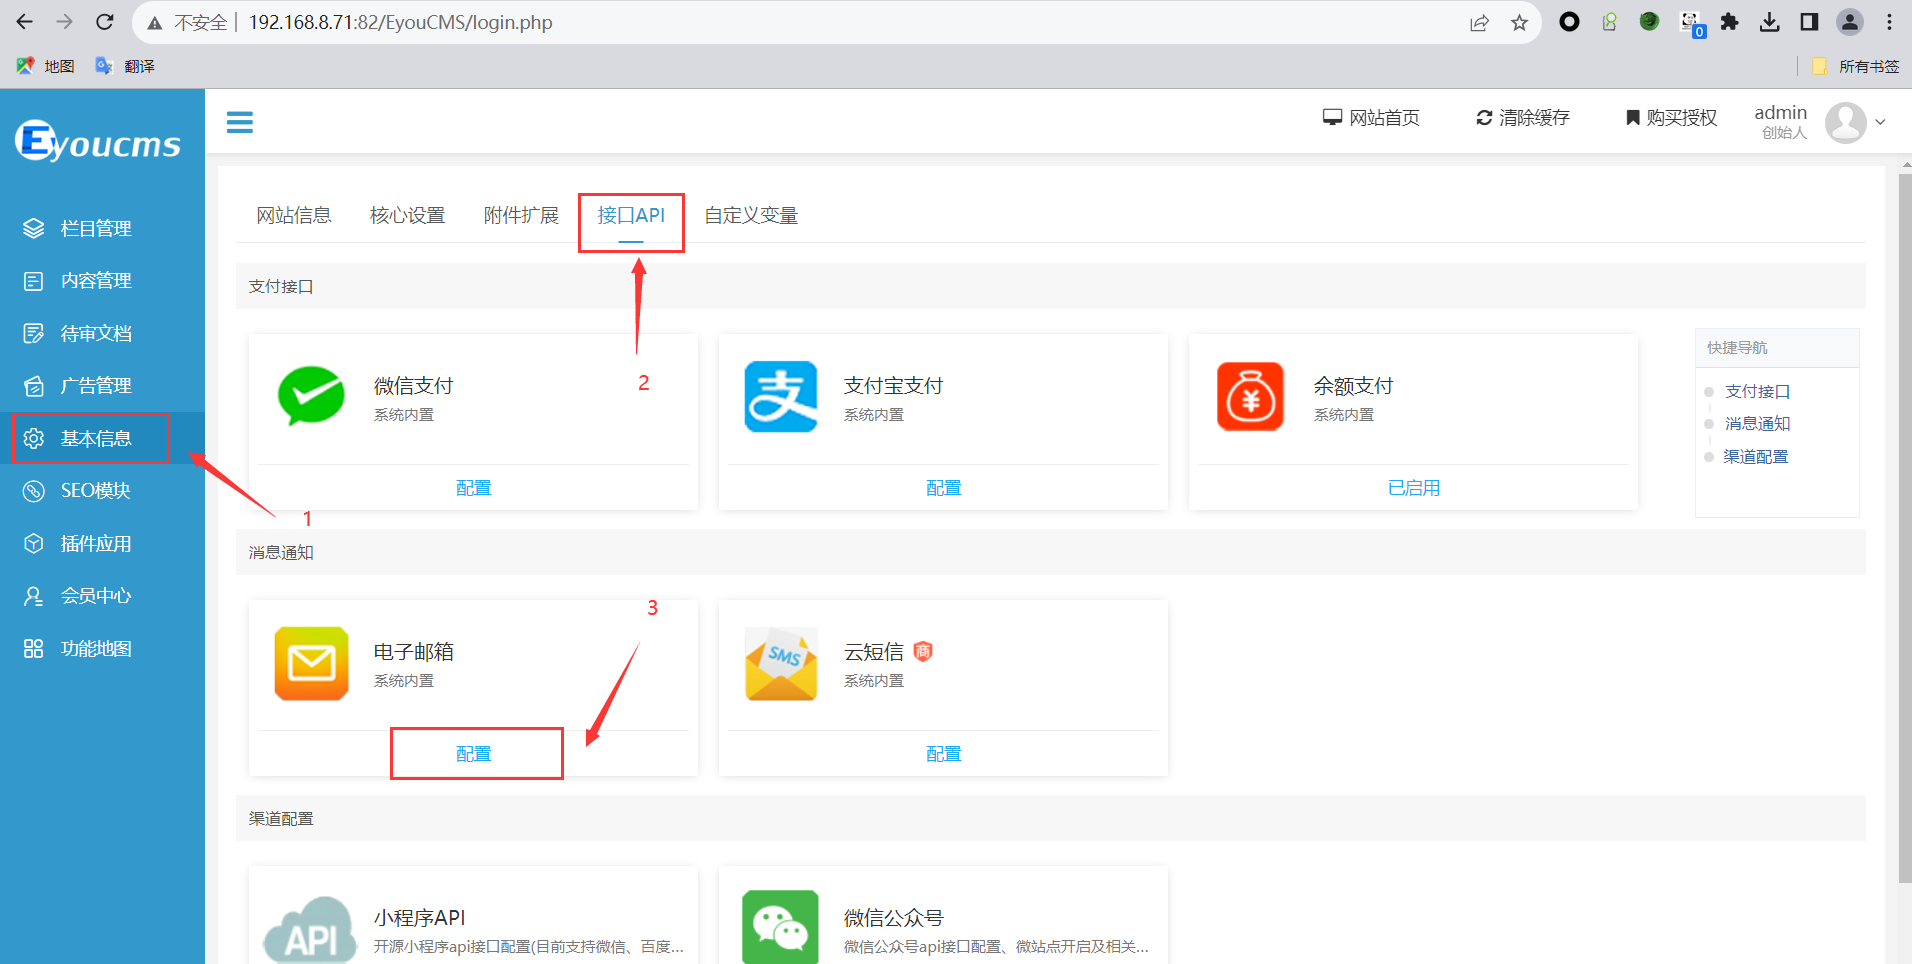Open 栏目管理 in sidebar
Image resolution: width=1912 pixels, height=964 pixels.
102,228
